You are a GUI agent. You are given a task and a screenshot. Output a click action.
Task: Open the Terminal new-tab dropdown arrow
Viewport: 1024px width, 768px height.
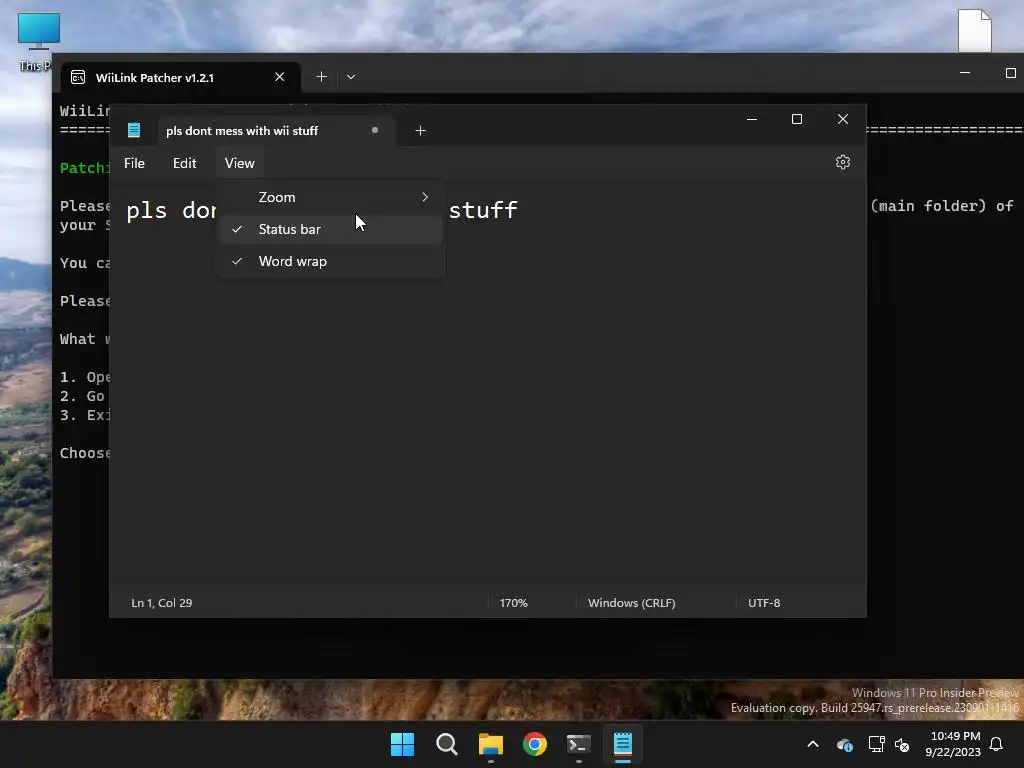351,76
